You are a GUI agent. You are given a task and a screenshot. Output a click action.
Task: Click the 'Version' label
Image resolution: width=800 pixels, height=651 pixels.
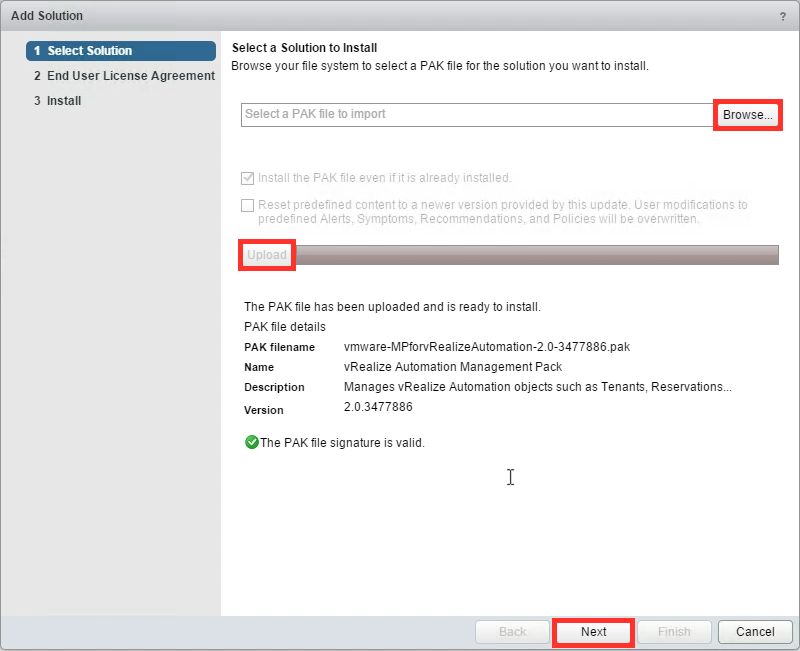pyautogui.click(x=264, y=410)
